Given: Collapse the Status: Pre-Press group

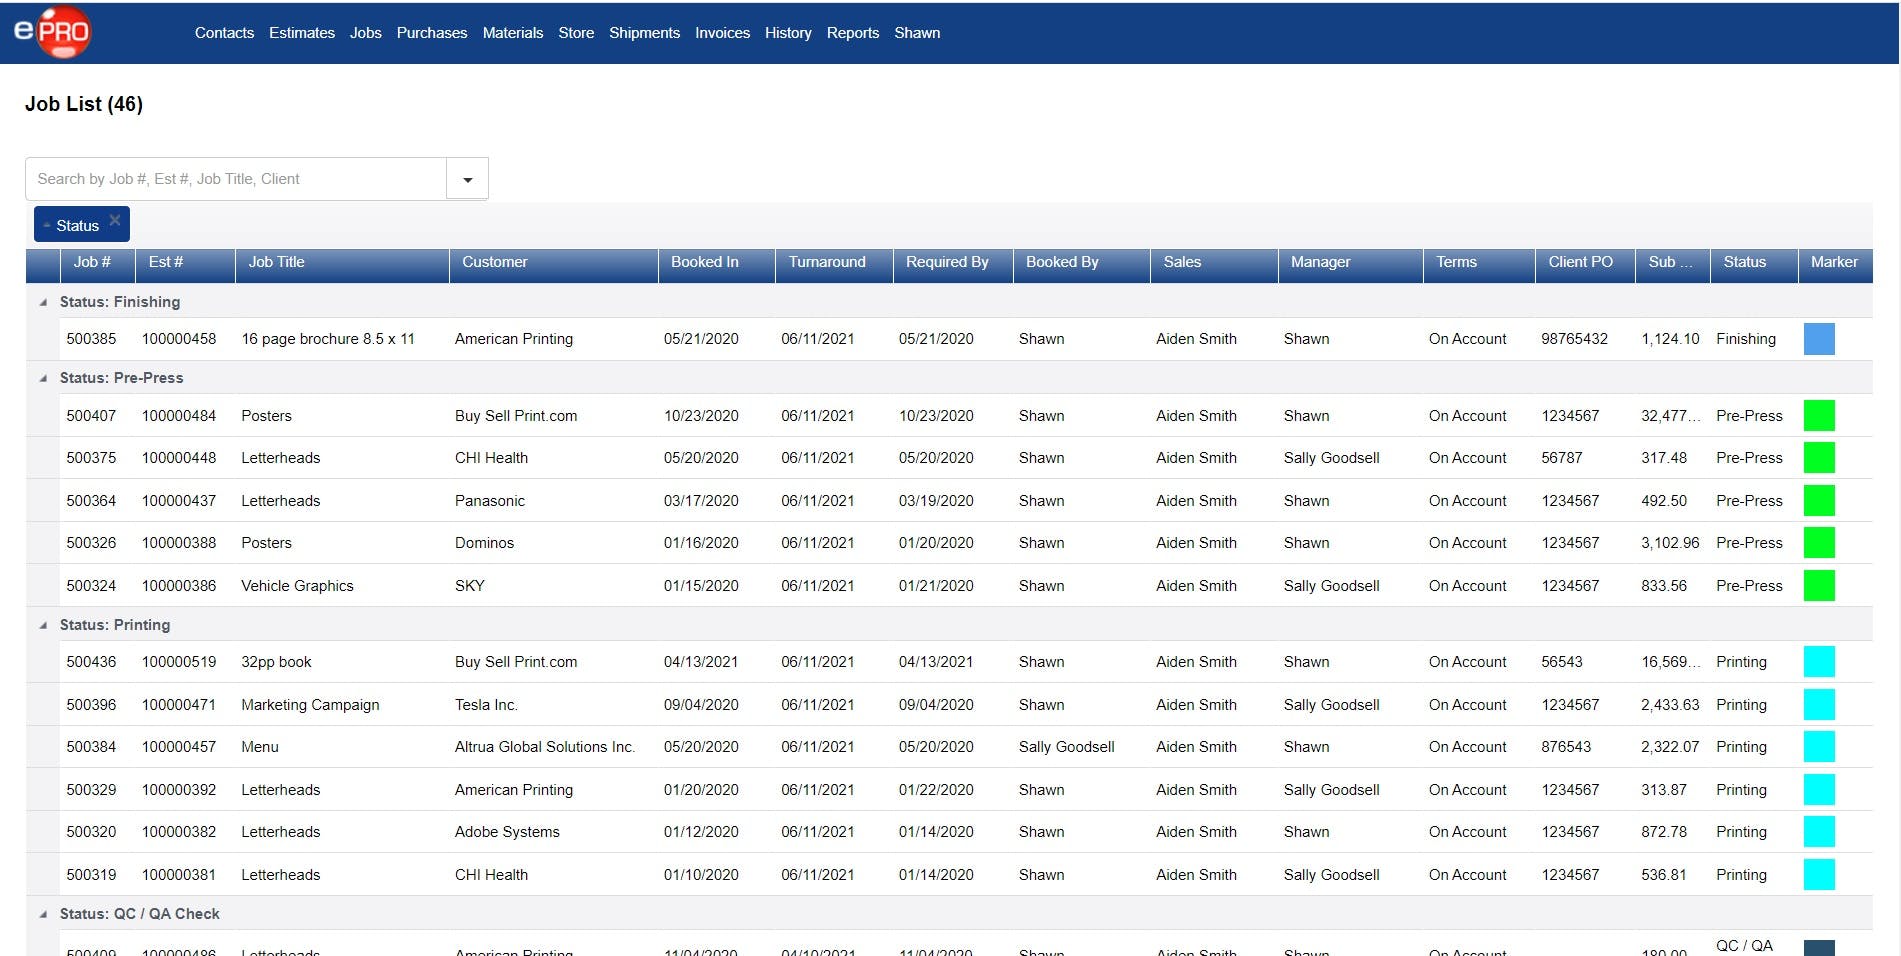Looking at the screenshot, I should tap(43, 378).
